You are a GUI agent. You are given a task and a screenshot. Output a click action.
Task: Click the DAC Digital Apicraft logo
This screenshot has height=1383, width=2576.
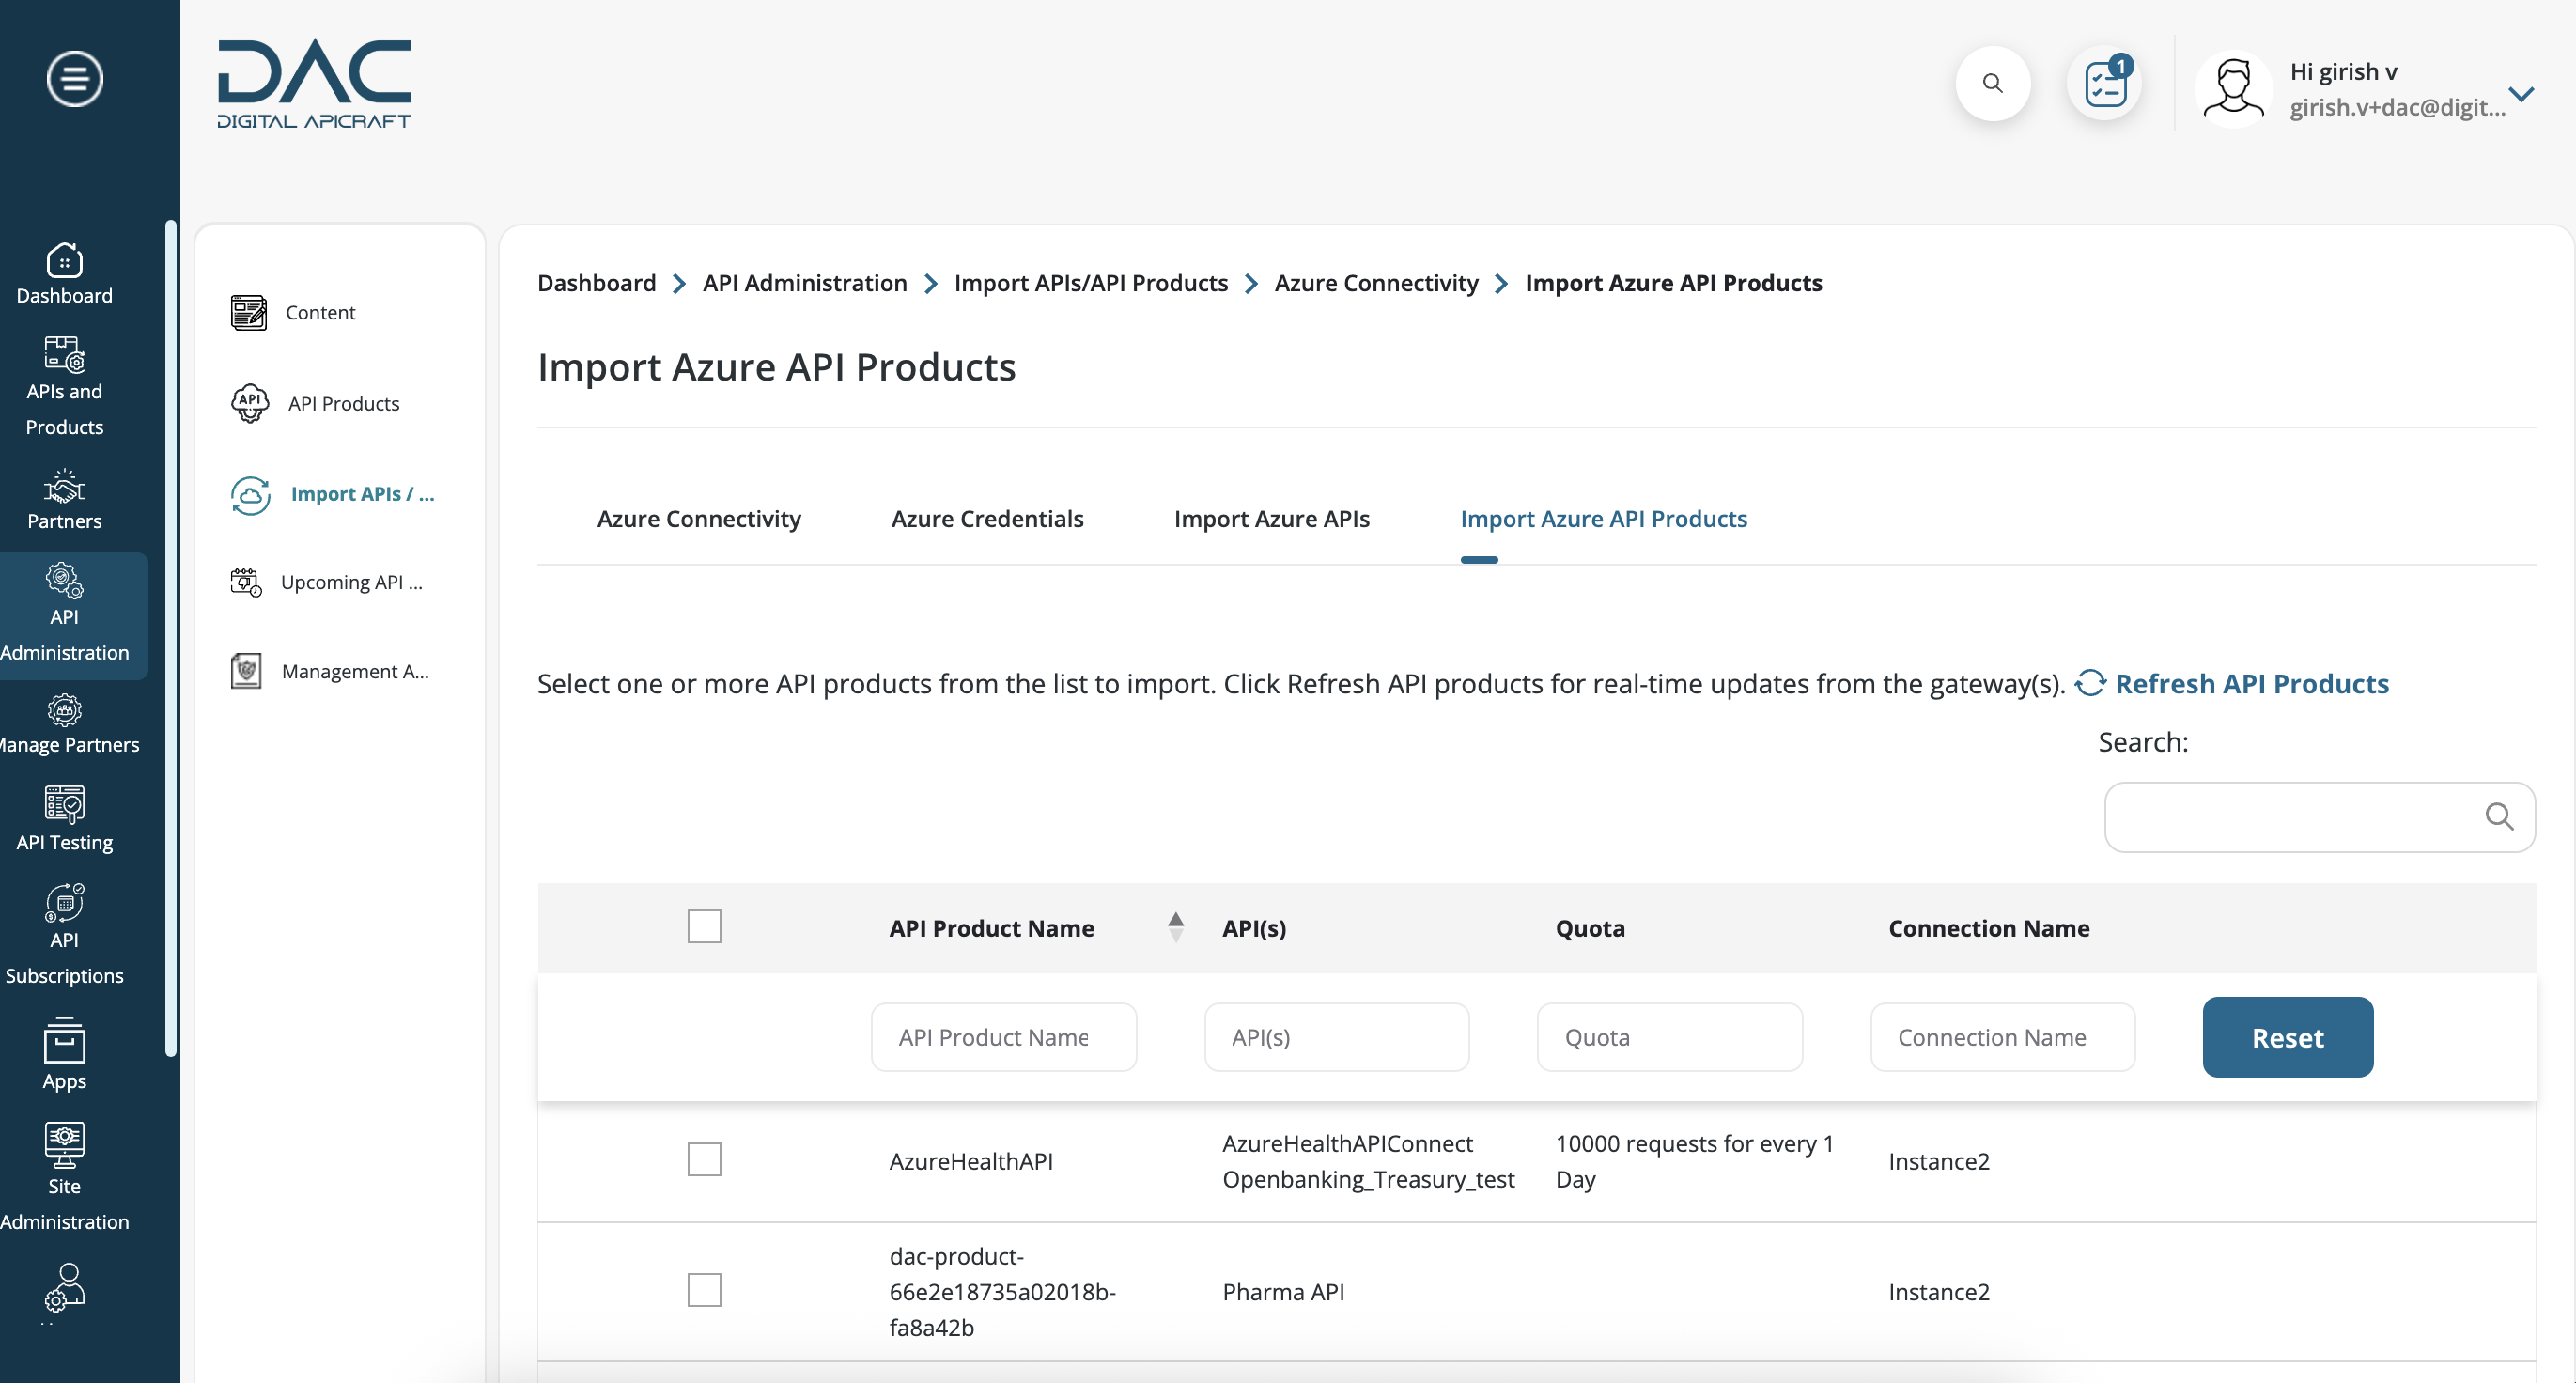click(x=314, y=84)
